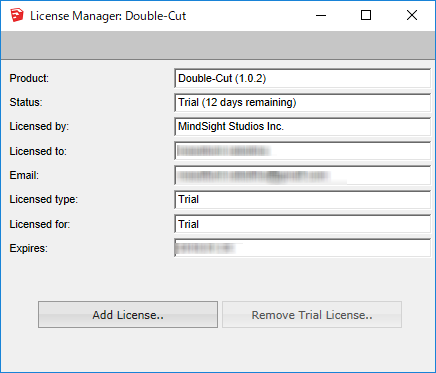This screenshot has width=436, height=373.
Task: Select the Licensed type field showing Trial
Action: (302, 199)
